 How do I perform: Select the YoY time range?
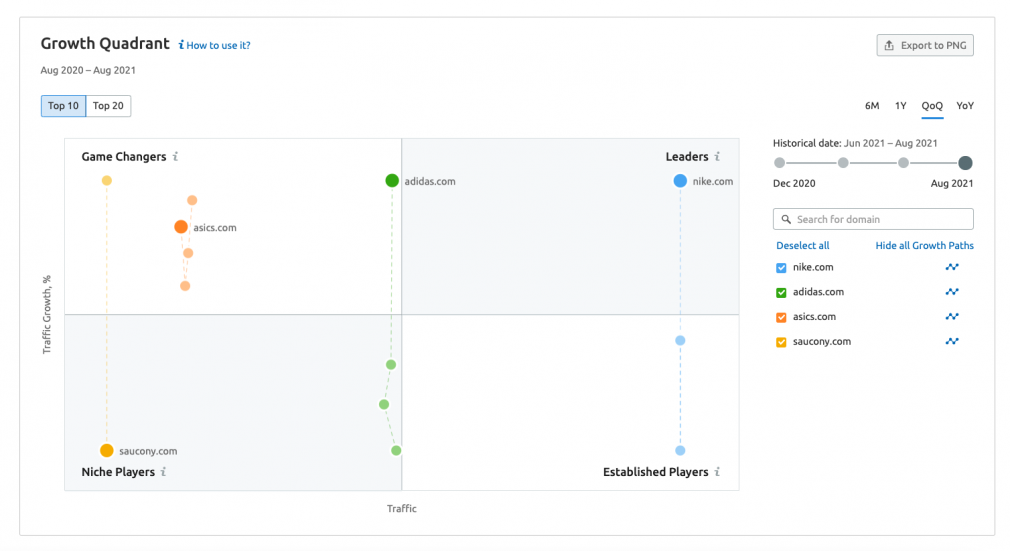click(964, 106)
